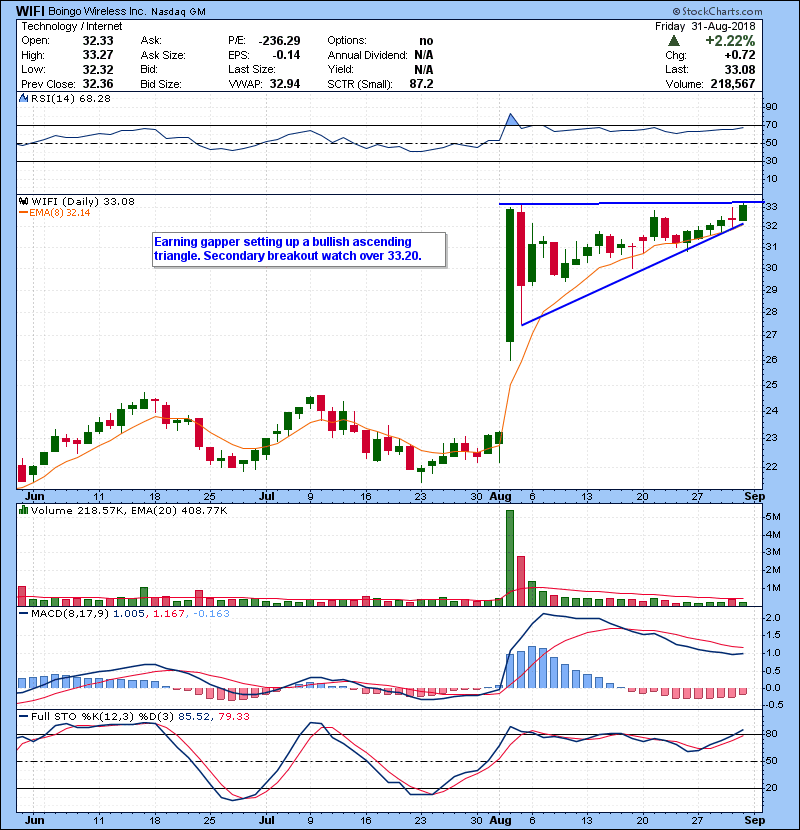Select the red MACD signal value 1.167
This screenshot has width=800, height=830.
click(x=169, y=614)
